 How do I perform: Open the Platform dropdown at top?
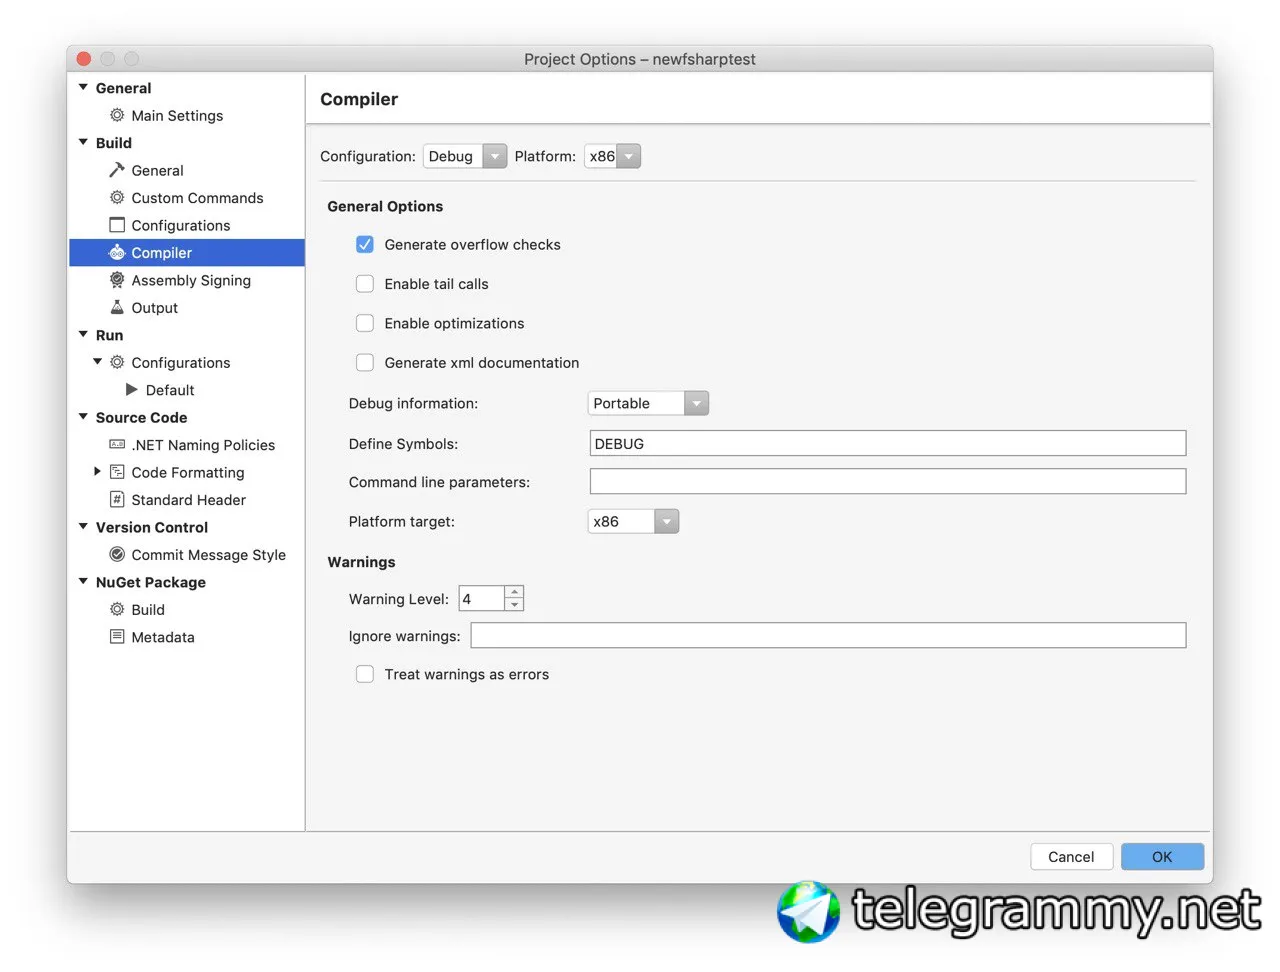point(612,156)
